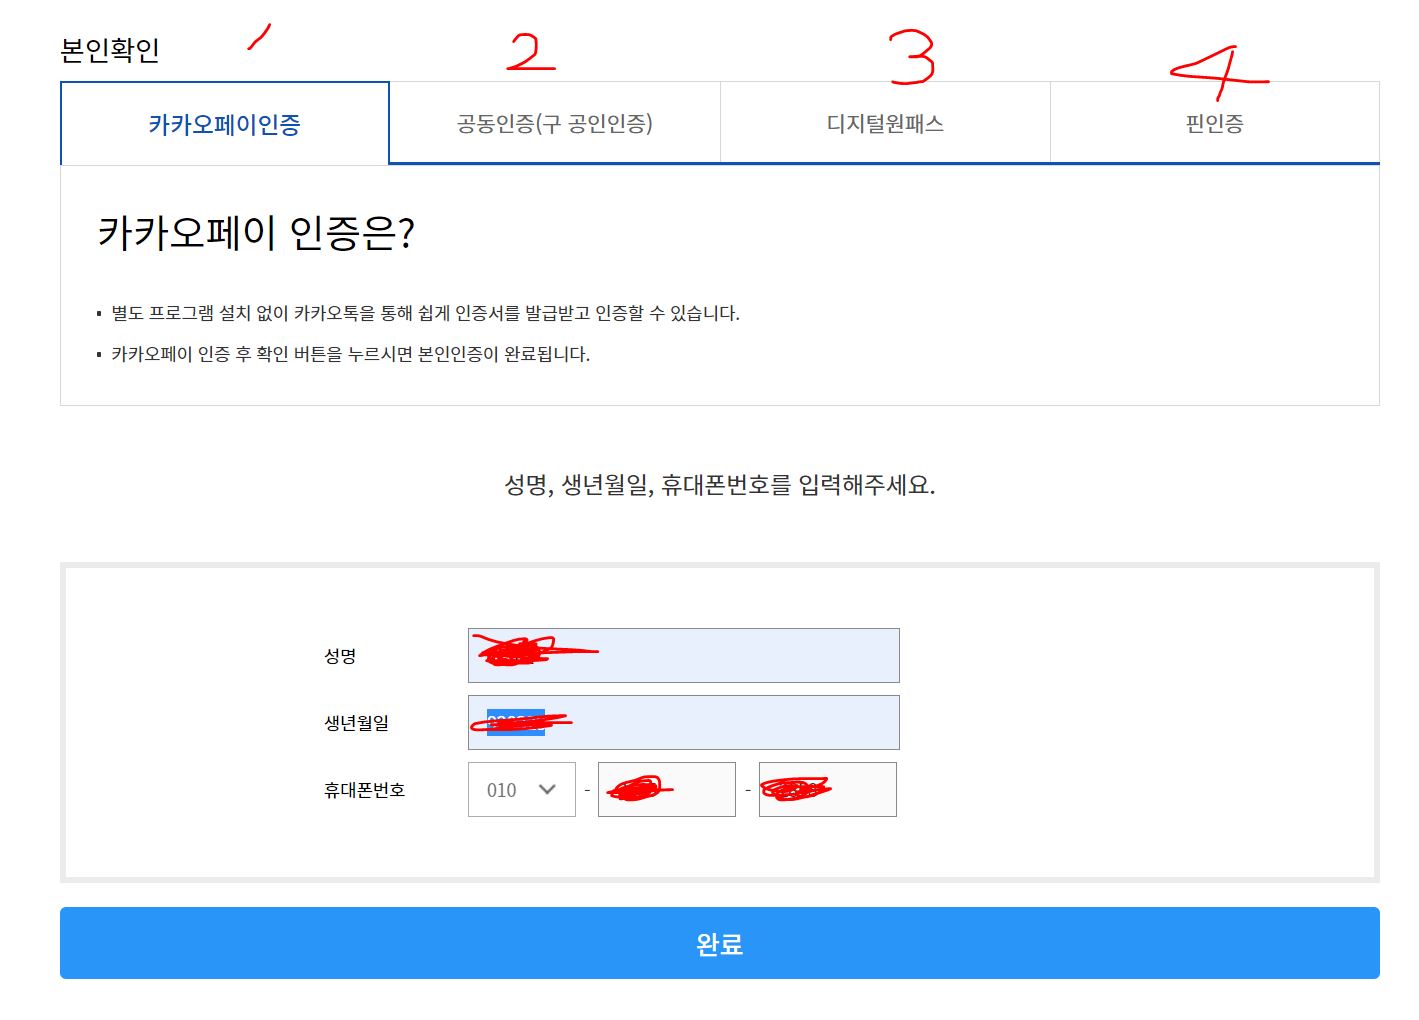Select the 카카오페이인증 tab
This screenshot has width=1419, height=1020.
225,124
